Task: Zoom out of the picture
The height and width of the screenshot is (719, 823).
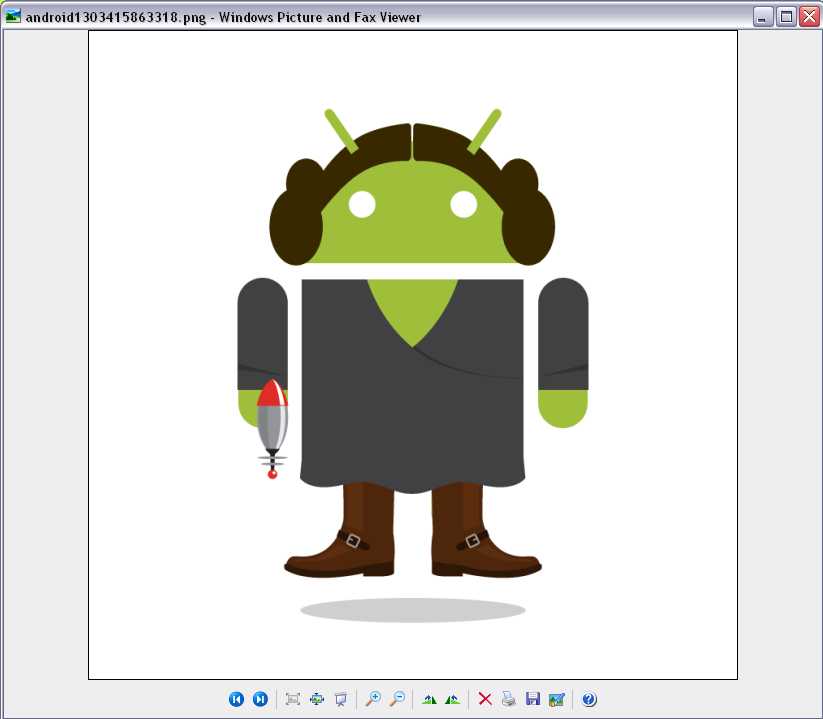Action: (397, 699)
